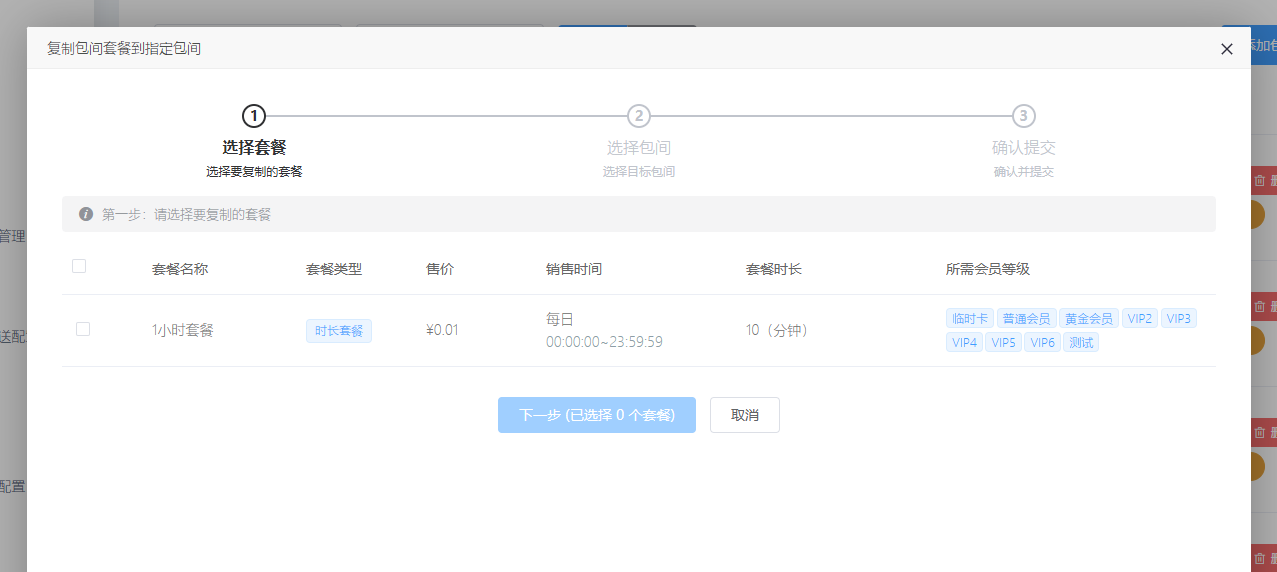Click the 时长套餐 type tag
This screenshot has height=572, width=1277.
(339, 331)
